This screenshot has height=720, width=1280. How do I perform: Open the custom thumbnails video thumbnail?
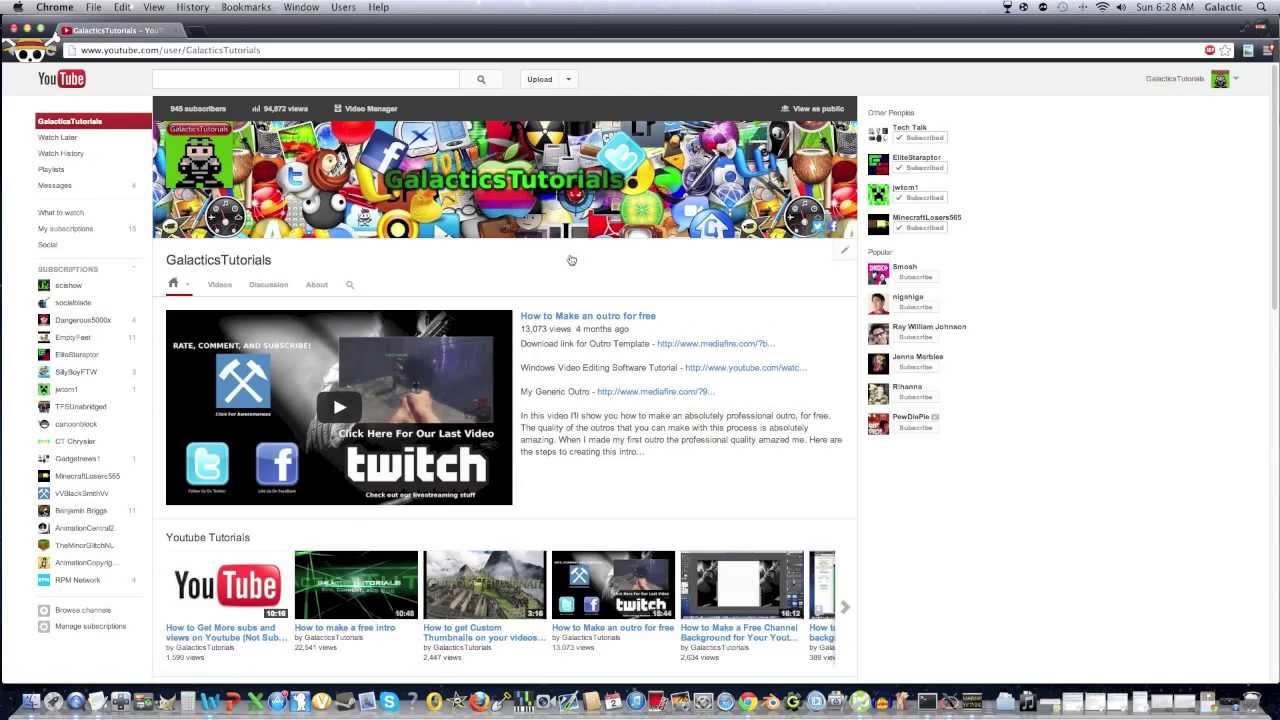485,585
